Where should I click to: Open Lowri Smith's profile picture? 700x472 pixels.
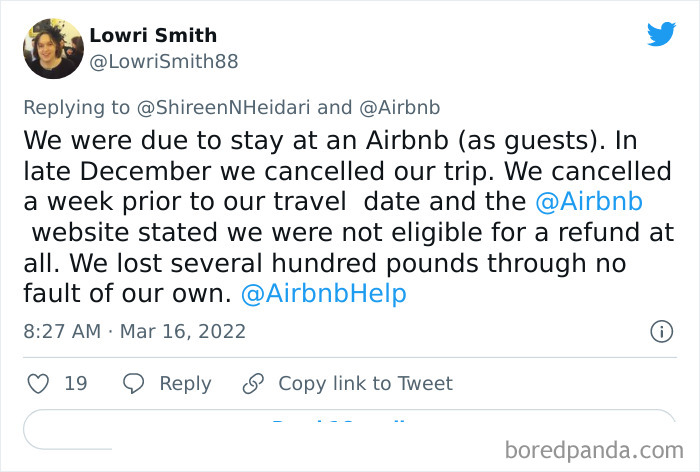(53, 48)
